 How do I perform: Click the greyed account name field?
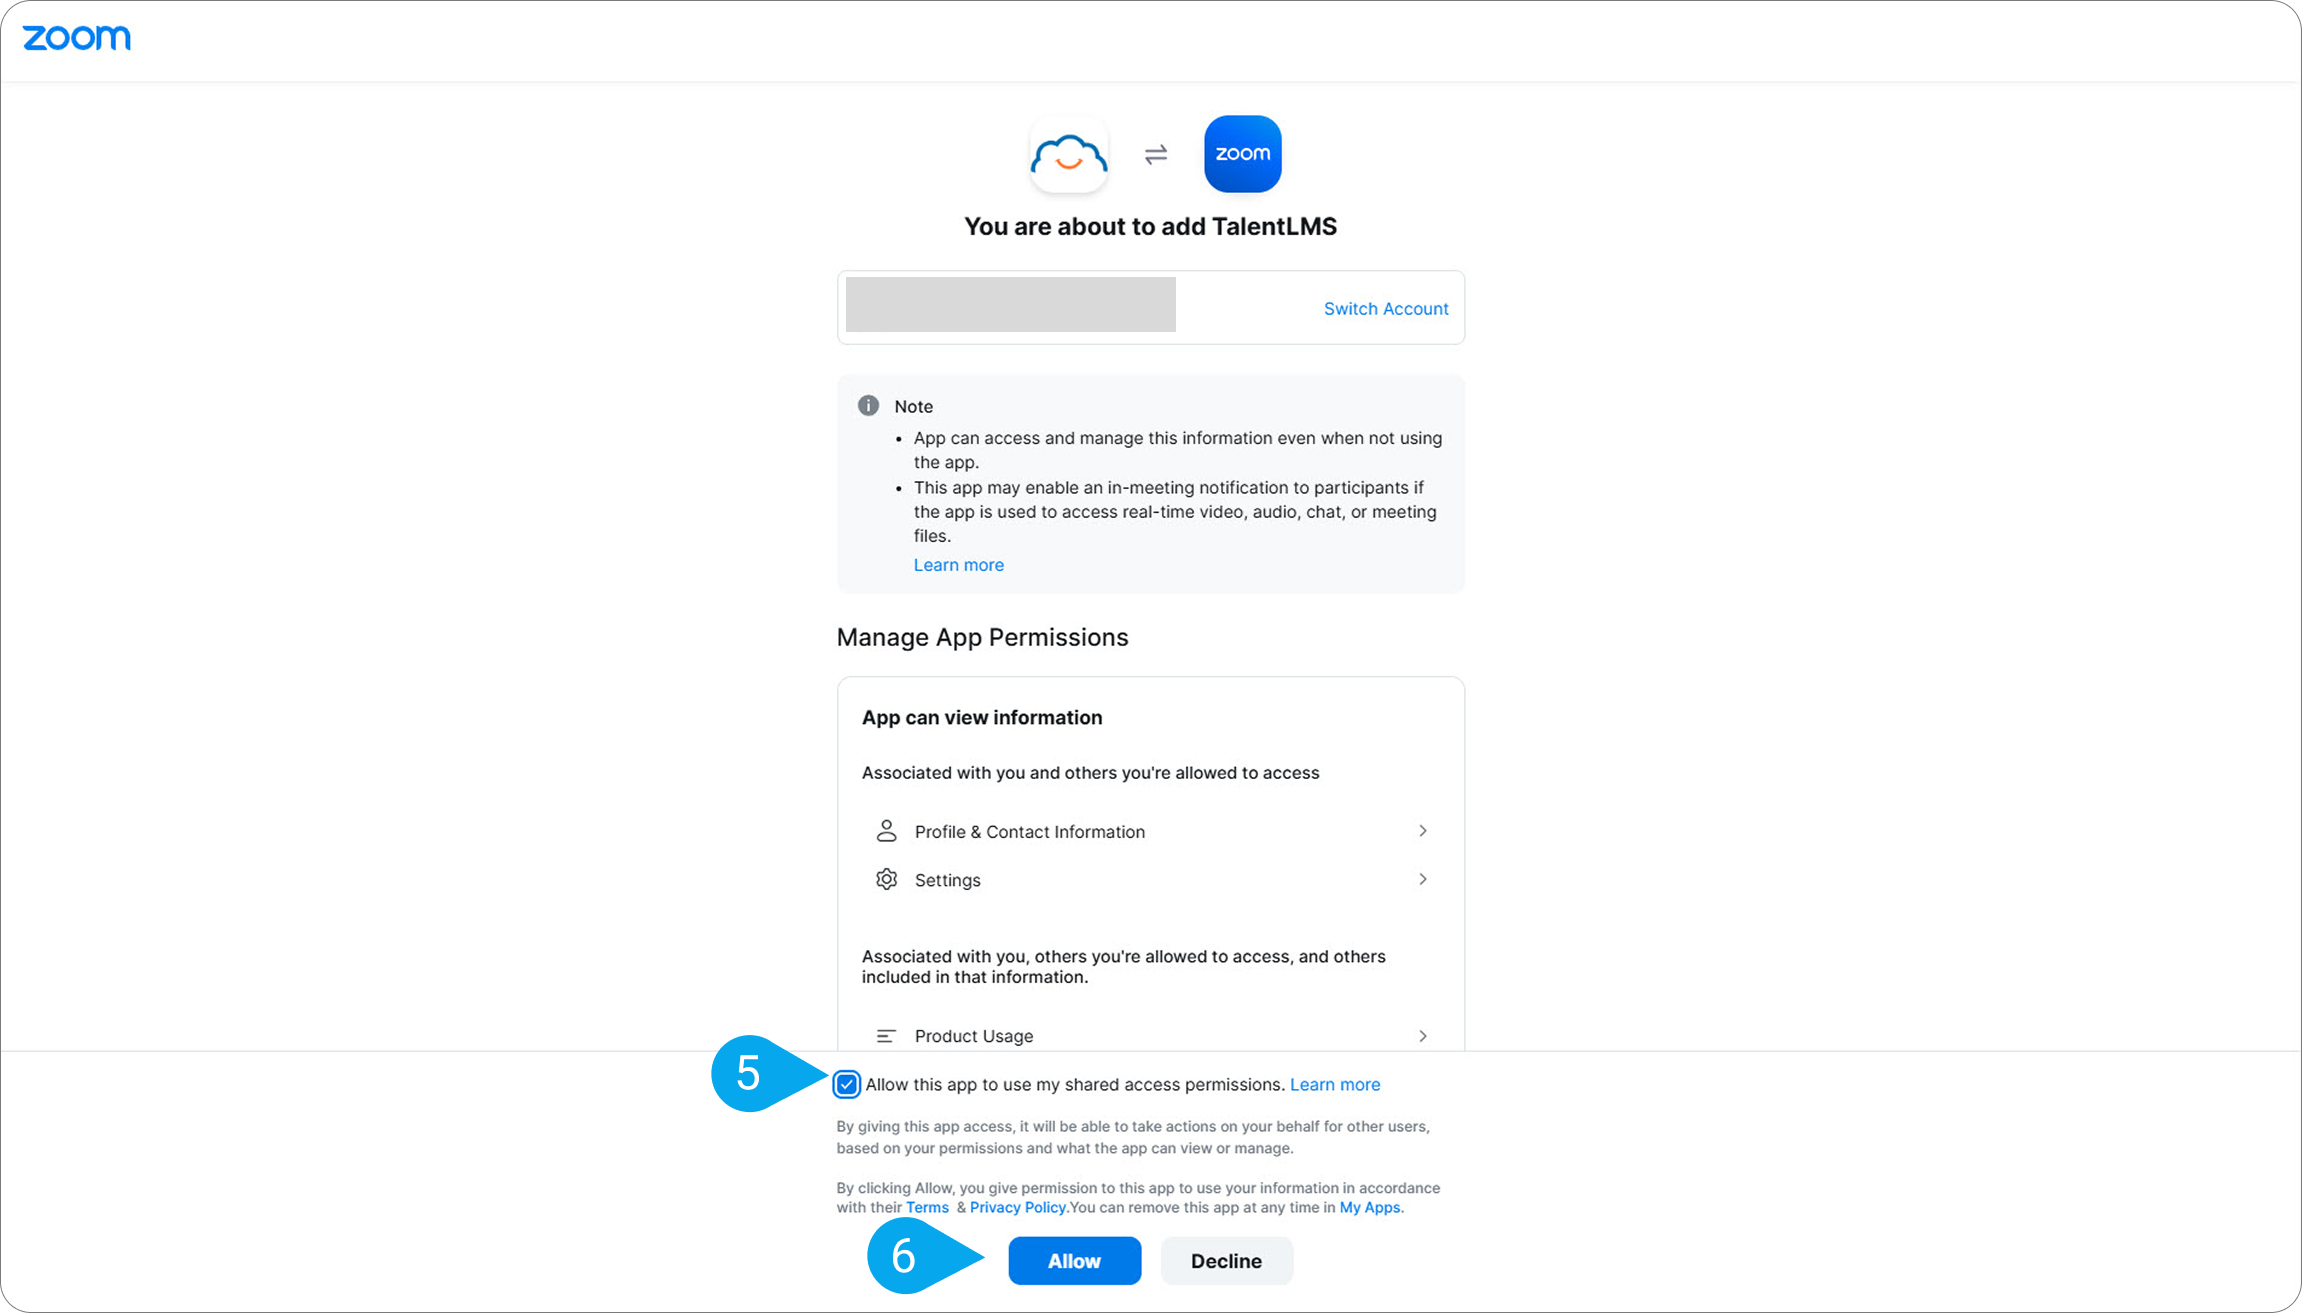click(x=1011, y=304)
